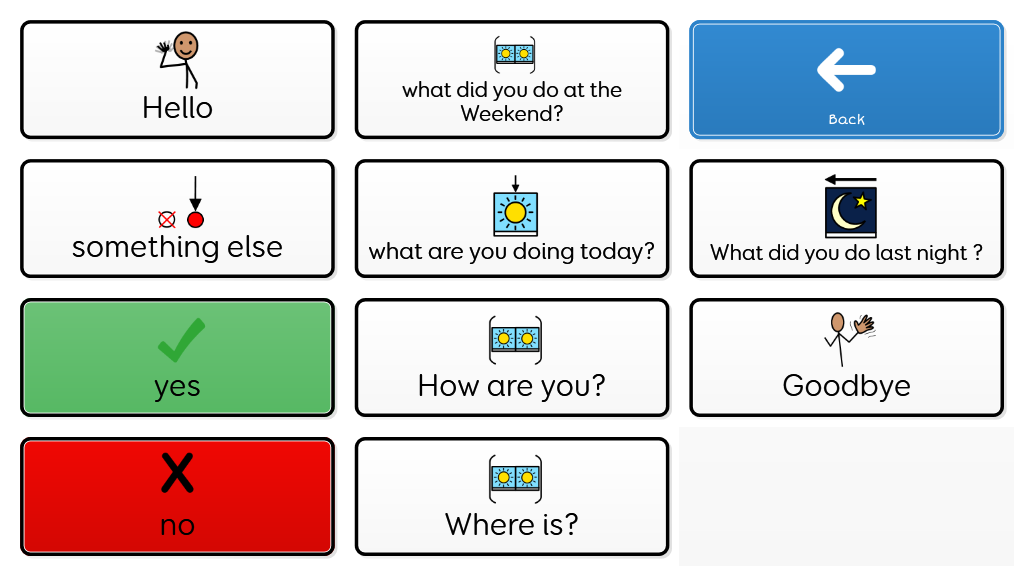Click the icon above How are you
Viewport: 1024px width, 576px height.
pos(515,340)
